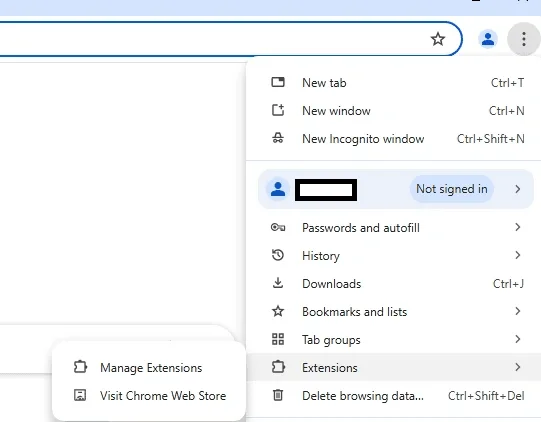Click the Tab groups grid icon
This screenshot has height=422, width=541.
(278, 339)
